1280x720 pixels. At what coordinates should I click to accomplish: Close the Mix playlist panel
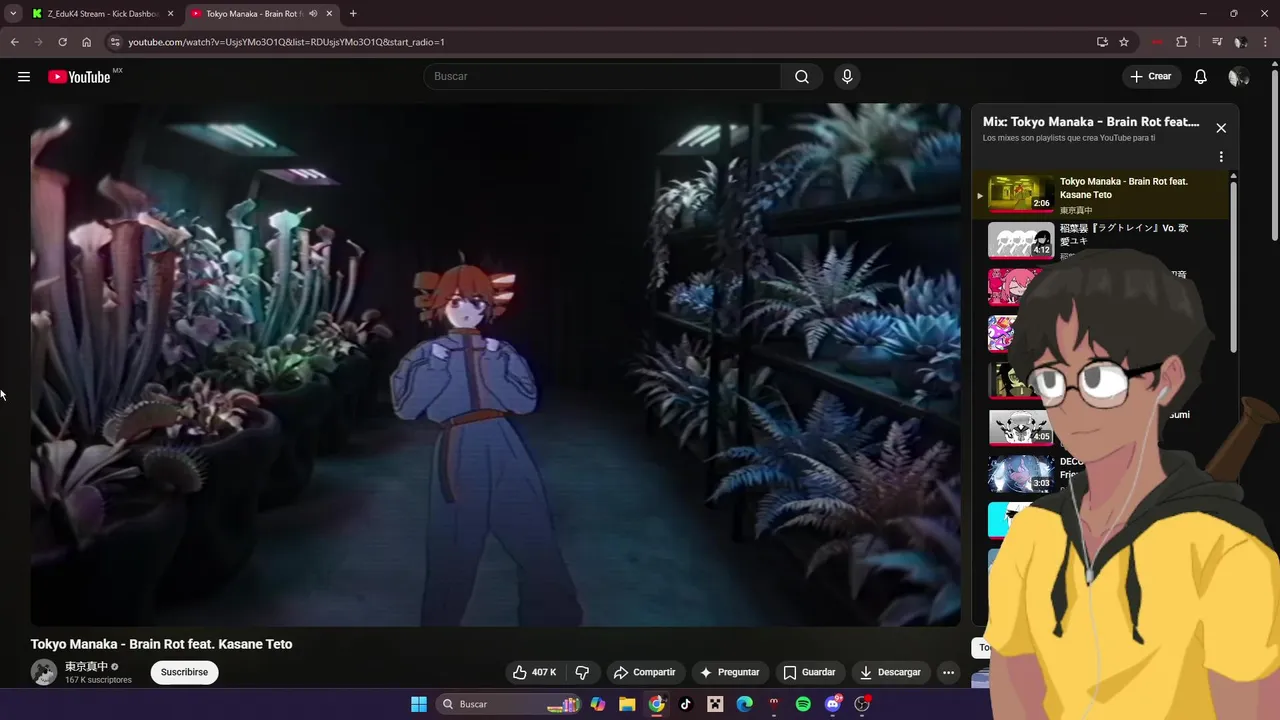[1221, 128]
